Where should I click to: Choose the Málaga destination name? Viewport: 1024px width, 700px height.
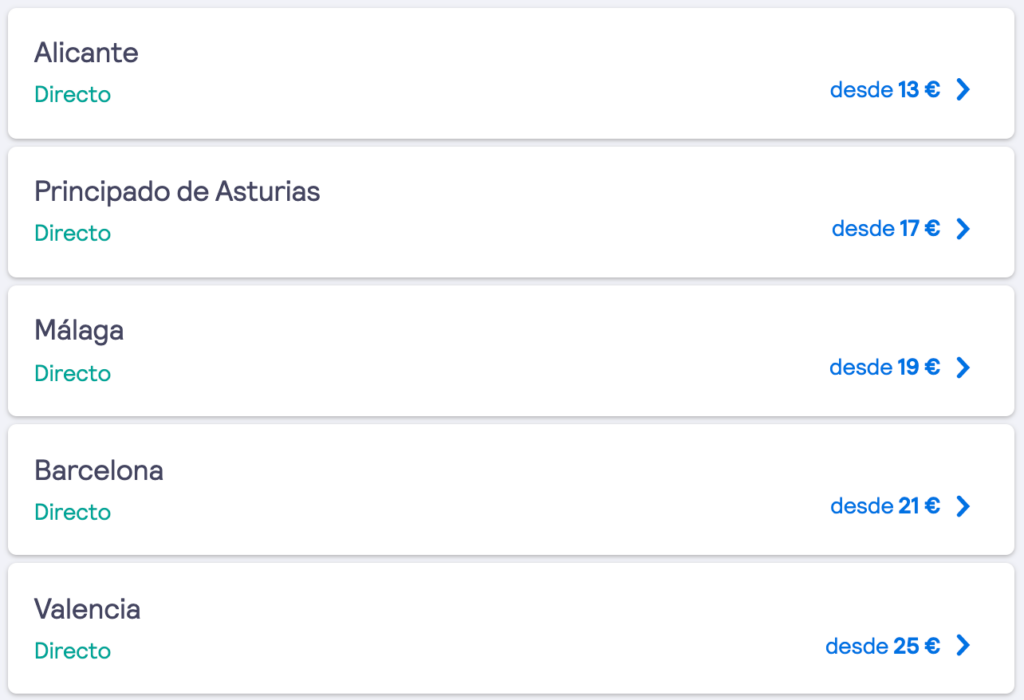click(79, 331)
